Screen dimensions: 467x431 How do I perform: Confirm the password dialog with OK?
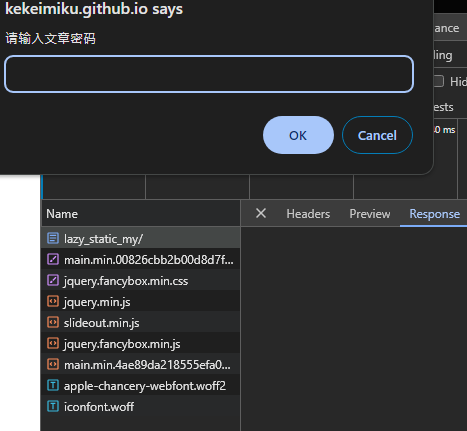[x=298, y=135]
